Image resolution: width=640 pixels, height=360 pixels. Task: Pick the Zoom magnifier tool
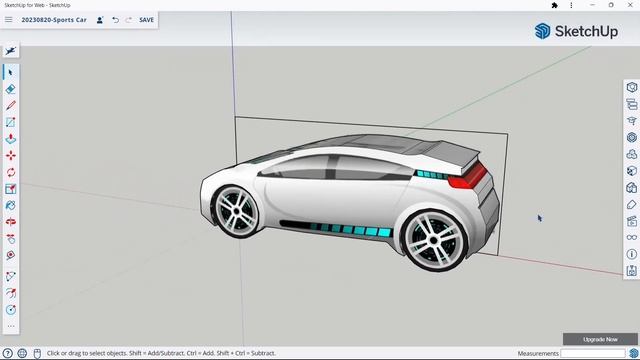pos(11,256)
